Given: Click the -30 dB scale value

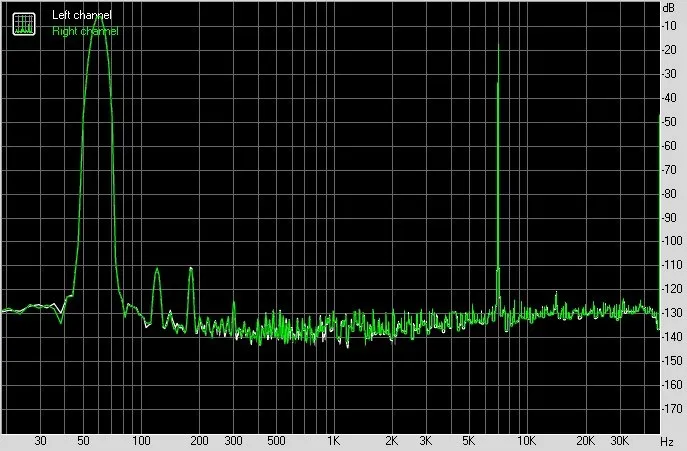Looking at the screenshot, I should [669, 74].
